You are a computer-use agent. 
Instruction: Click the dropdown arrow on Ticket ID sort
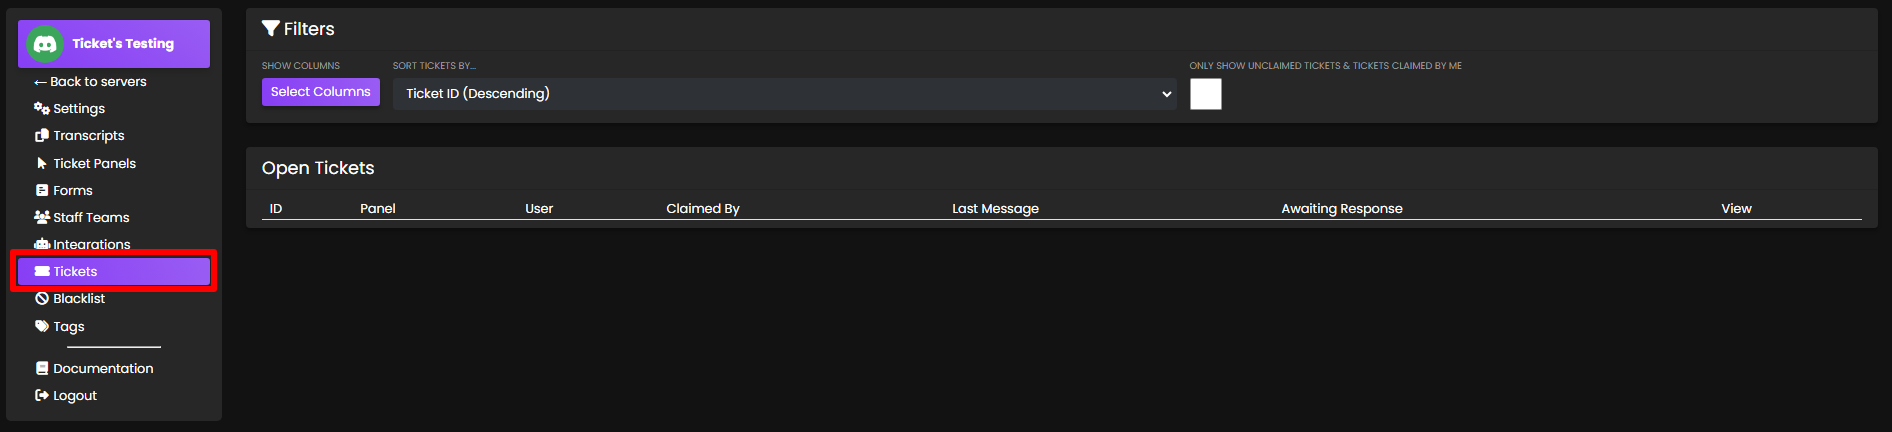click(x=1166, y=94)
